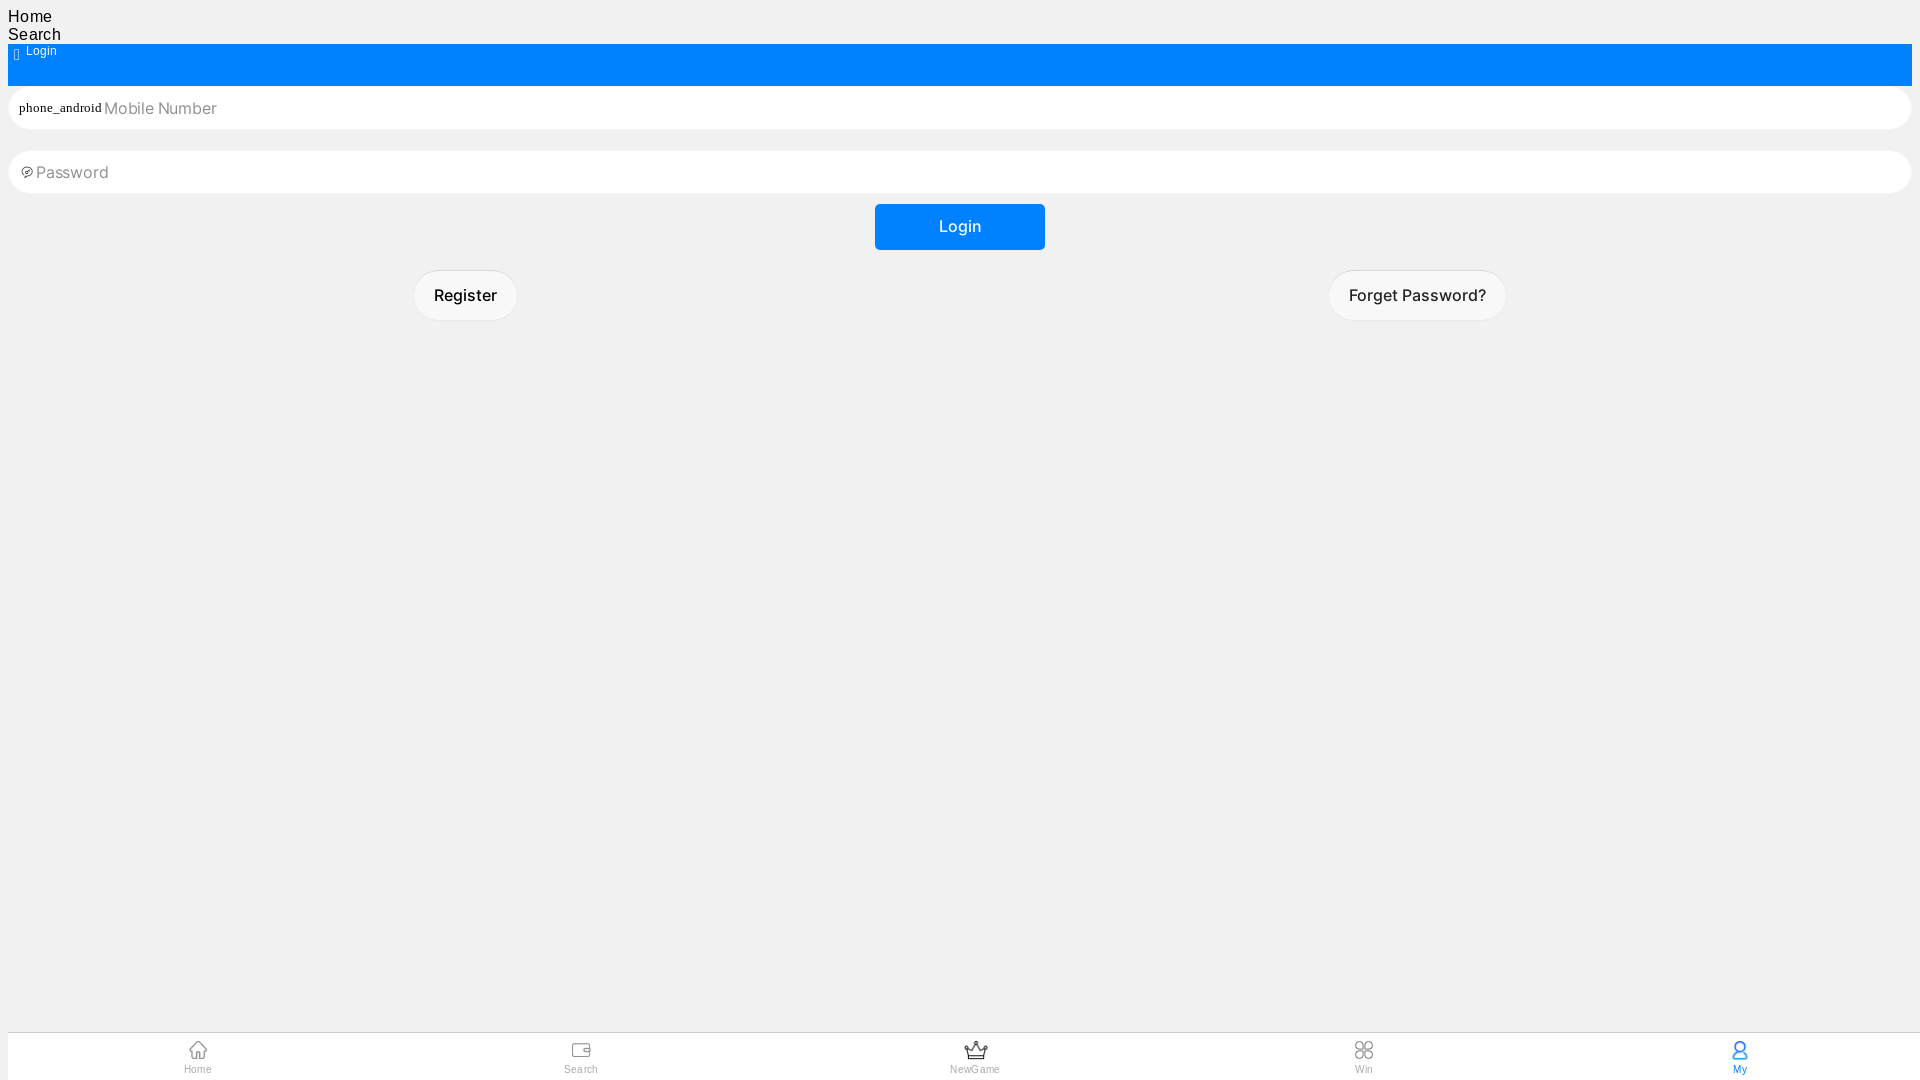
Task: Select the My profile icon
Action: [x=1740, y=1050]
